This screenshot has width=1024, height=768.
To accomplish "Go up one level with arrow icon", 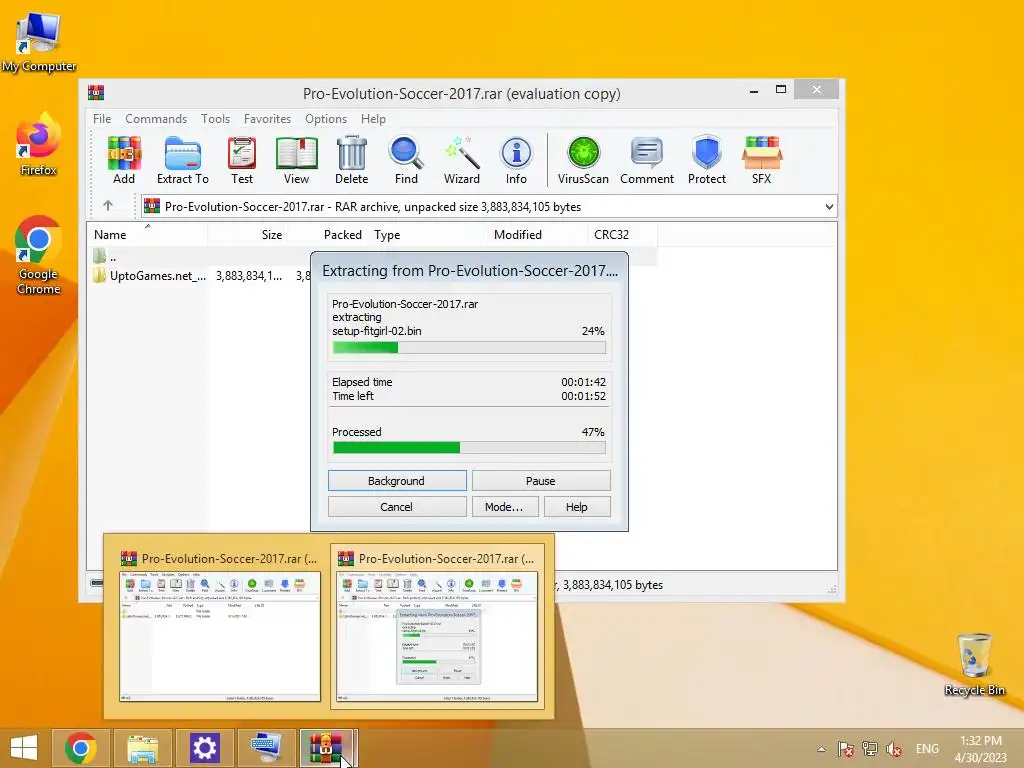I will (108, 206).
